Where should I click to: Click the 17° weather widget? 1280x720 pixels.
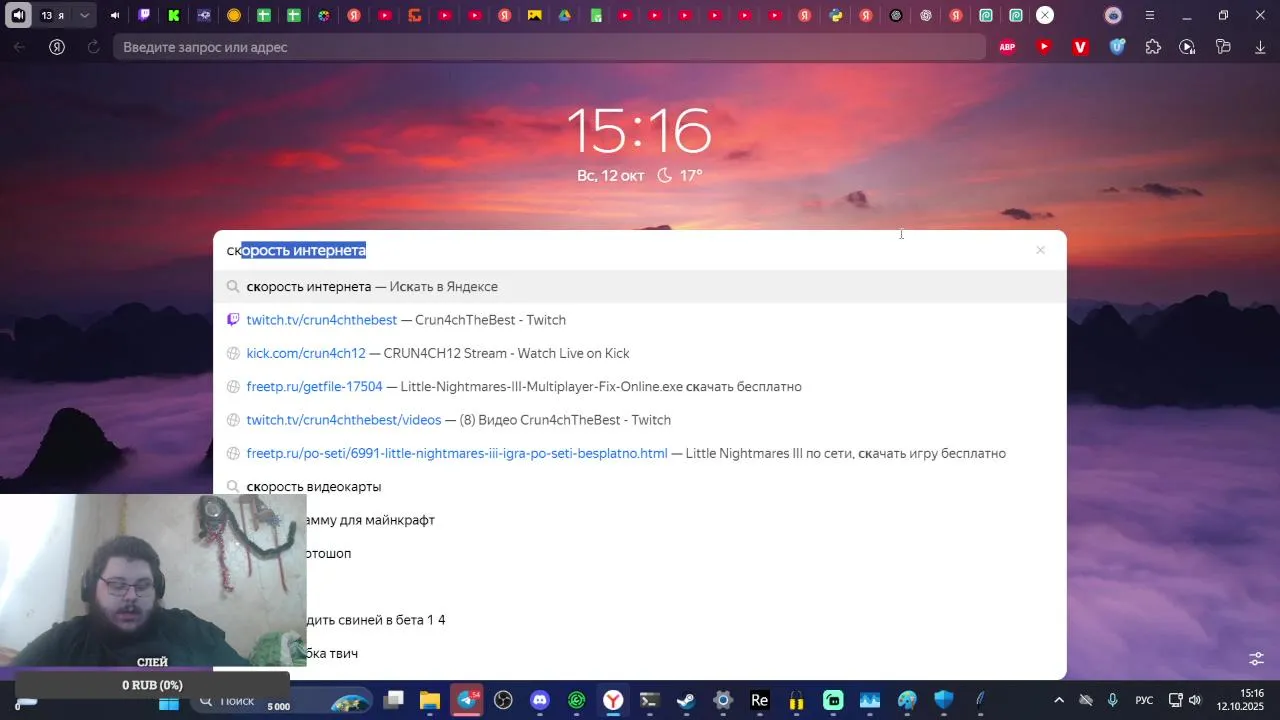680,175
